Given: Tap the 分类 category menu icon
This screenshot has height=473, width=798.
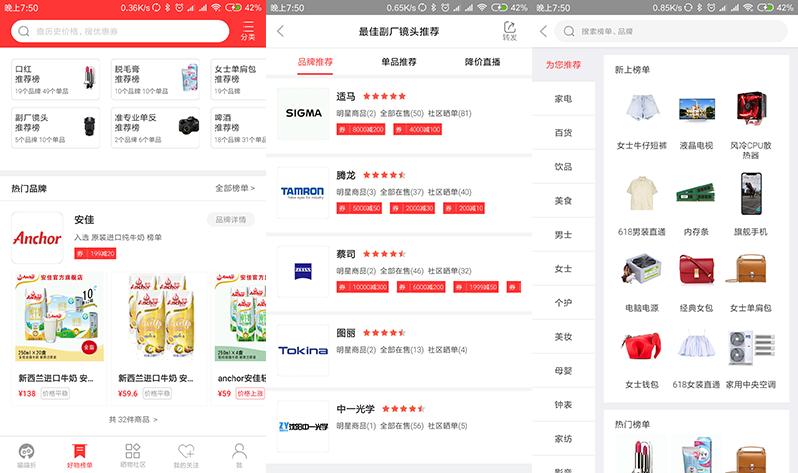Looking at the screenshot, I should click(248, 31).
